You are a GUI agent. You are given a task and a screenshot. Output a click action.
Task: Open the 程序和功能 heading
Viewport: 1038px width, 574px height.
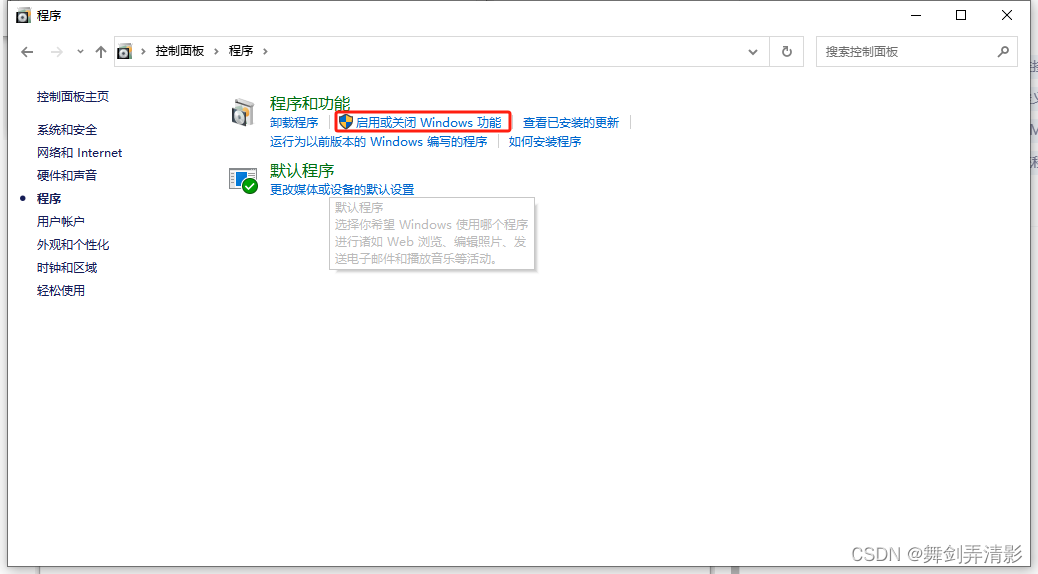(310, 103)
